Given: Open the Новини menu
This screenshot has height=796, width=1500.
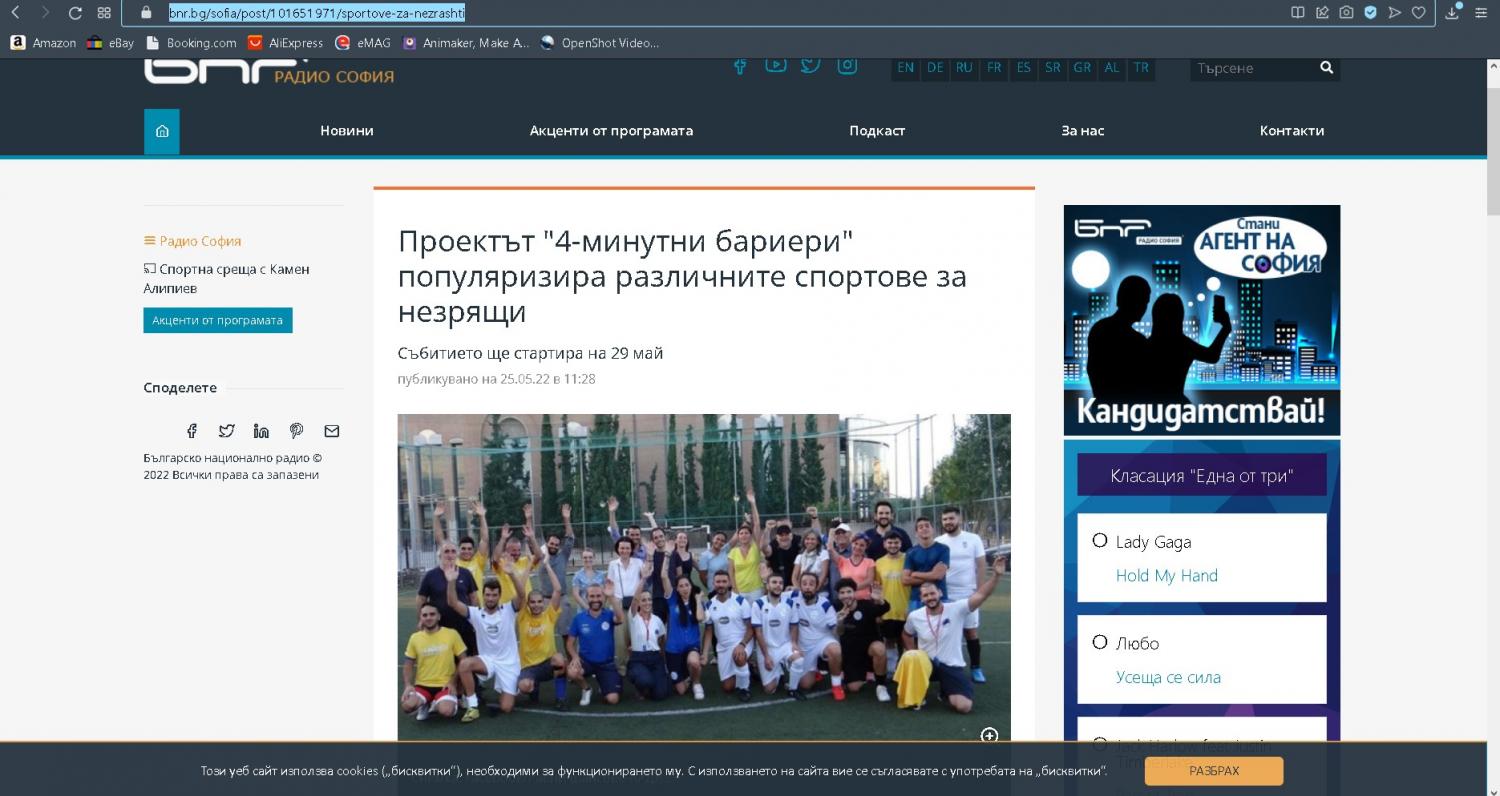Looking at the screenshot, I should click(347, 131).
